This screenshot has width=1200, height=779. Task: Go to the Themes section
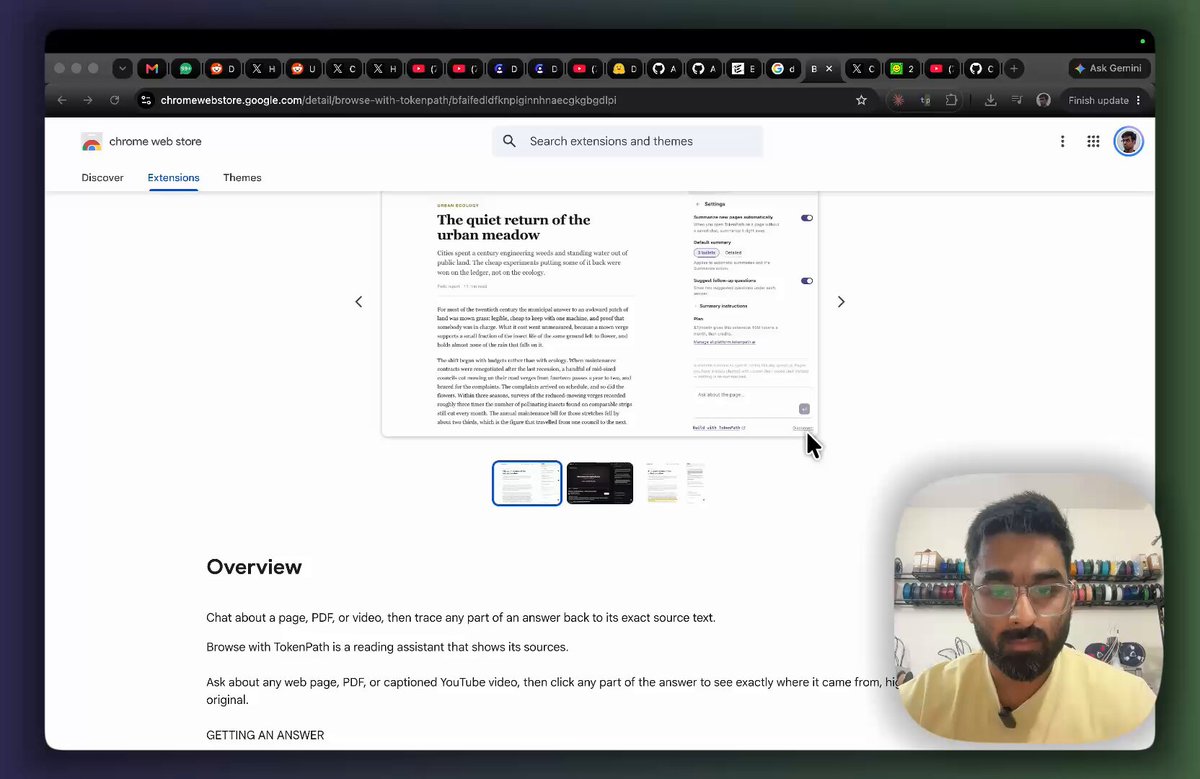coord(242,178)
